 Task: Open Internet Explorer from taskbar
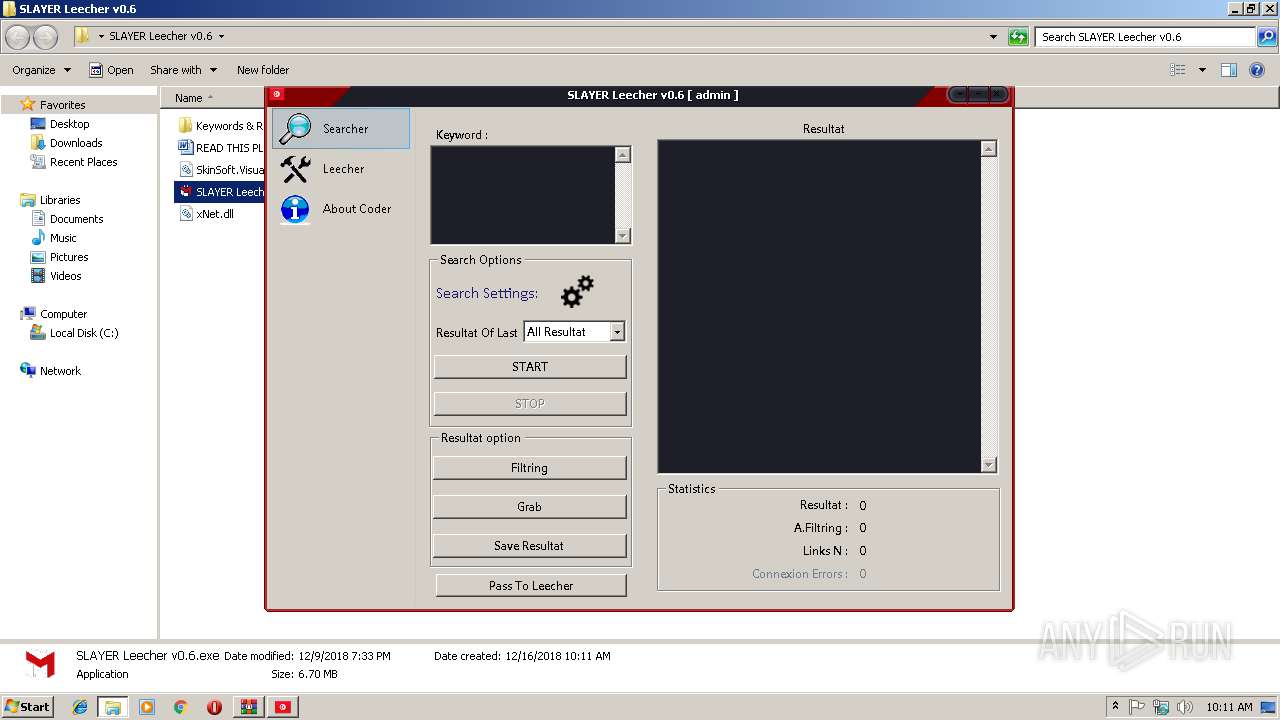(80, 707)
